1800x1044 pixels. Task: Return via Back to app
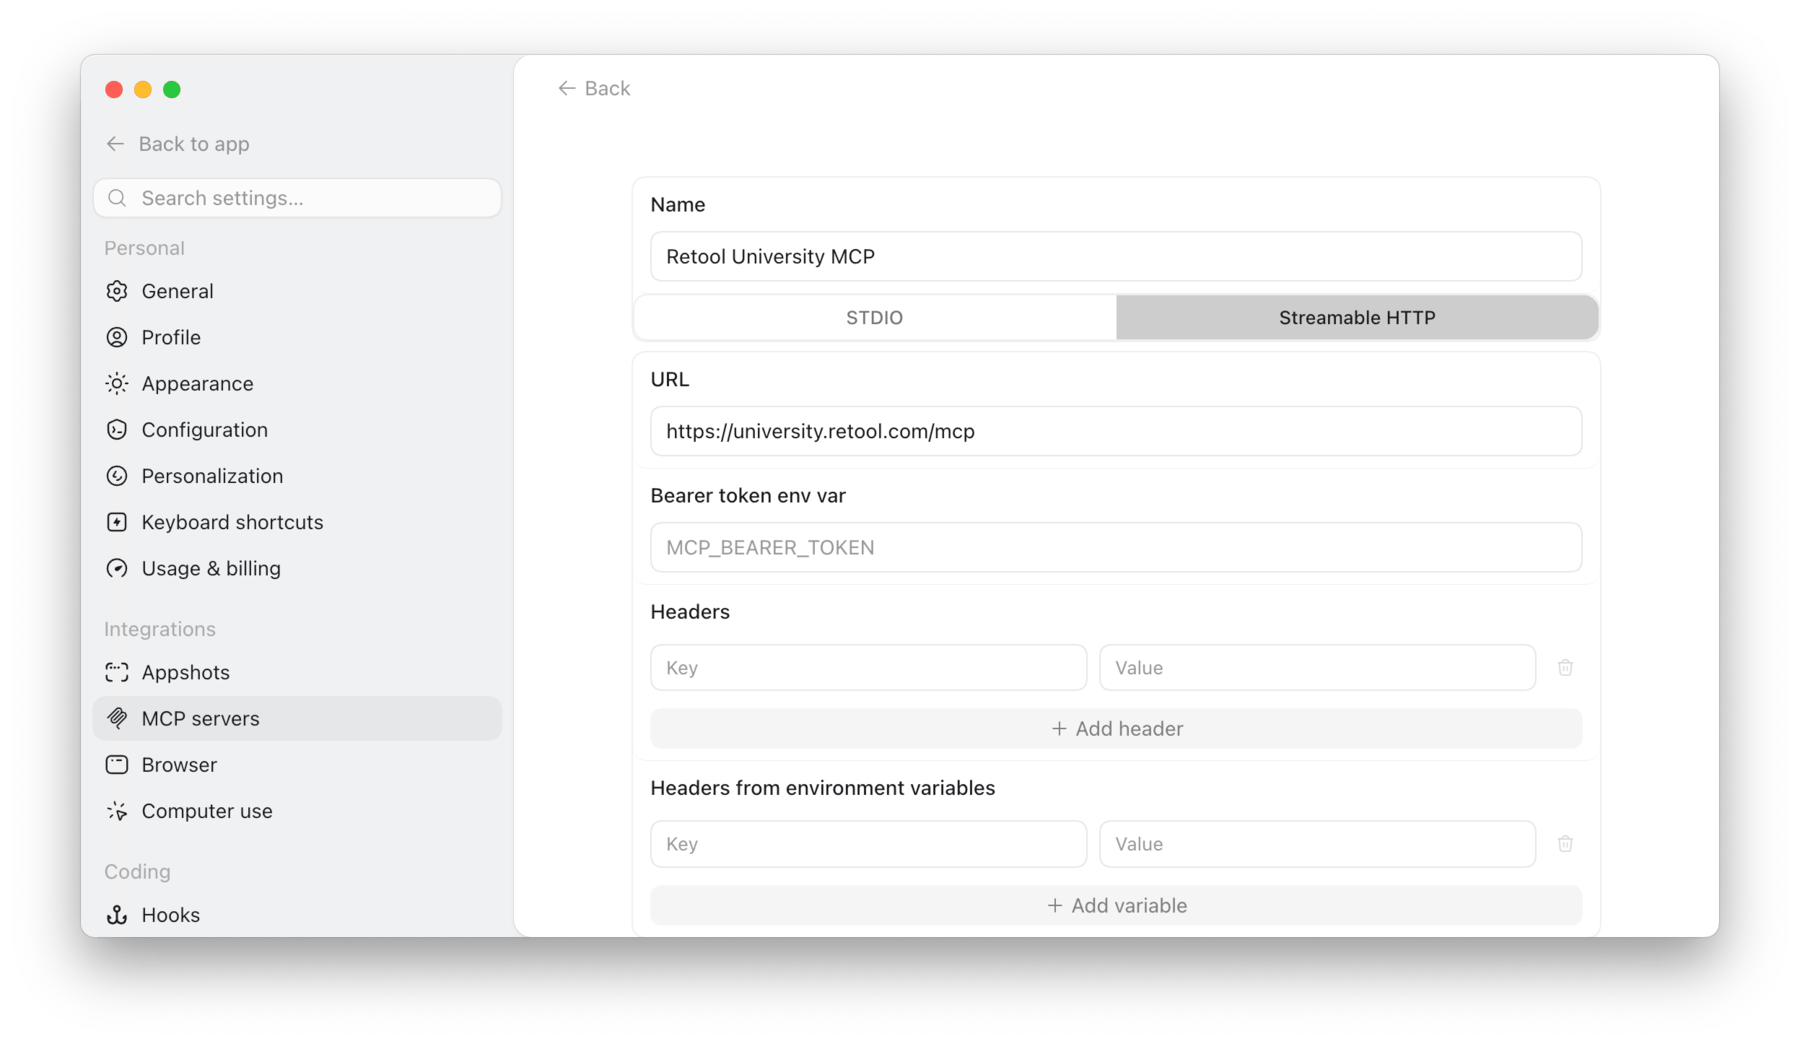click(x=178, y=144)
